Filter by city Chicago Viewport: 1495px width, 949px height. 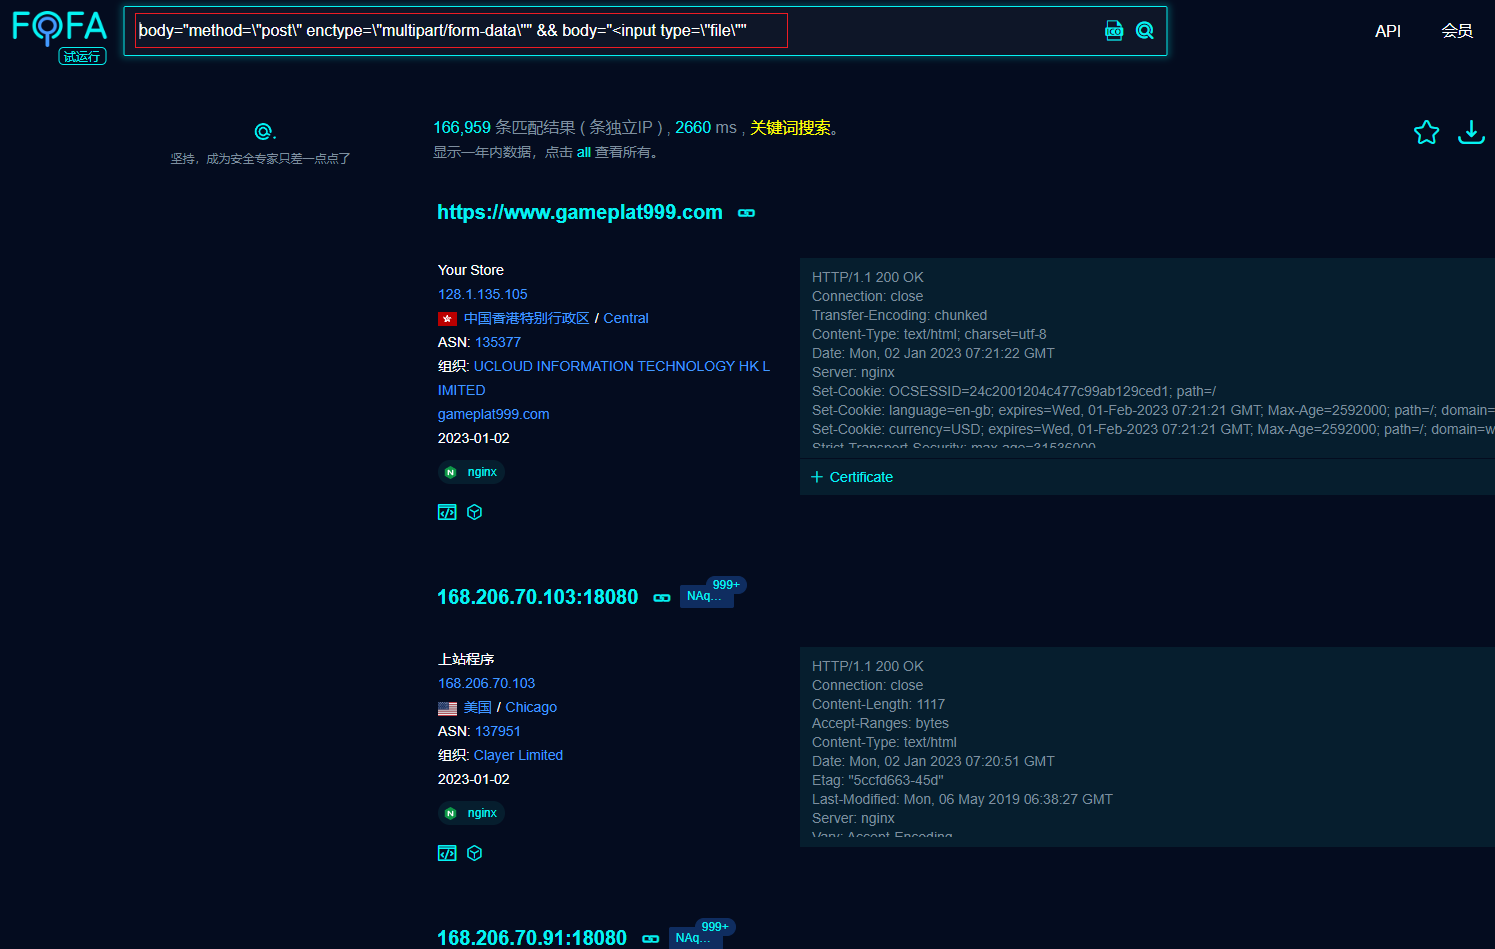(x=531, y=707)
